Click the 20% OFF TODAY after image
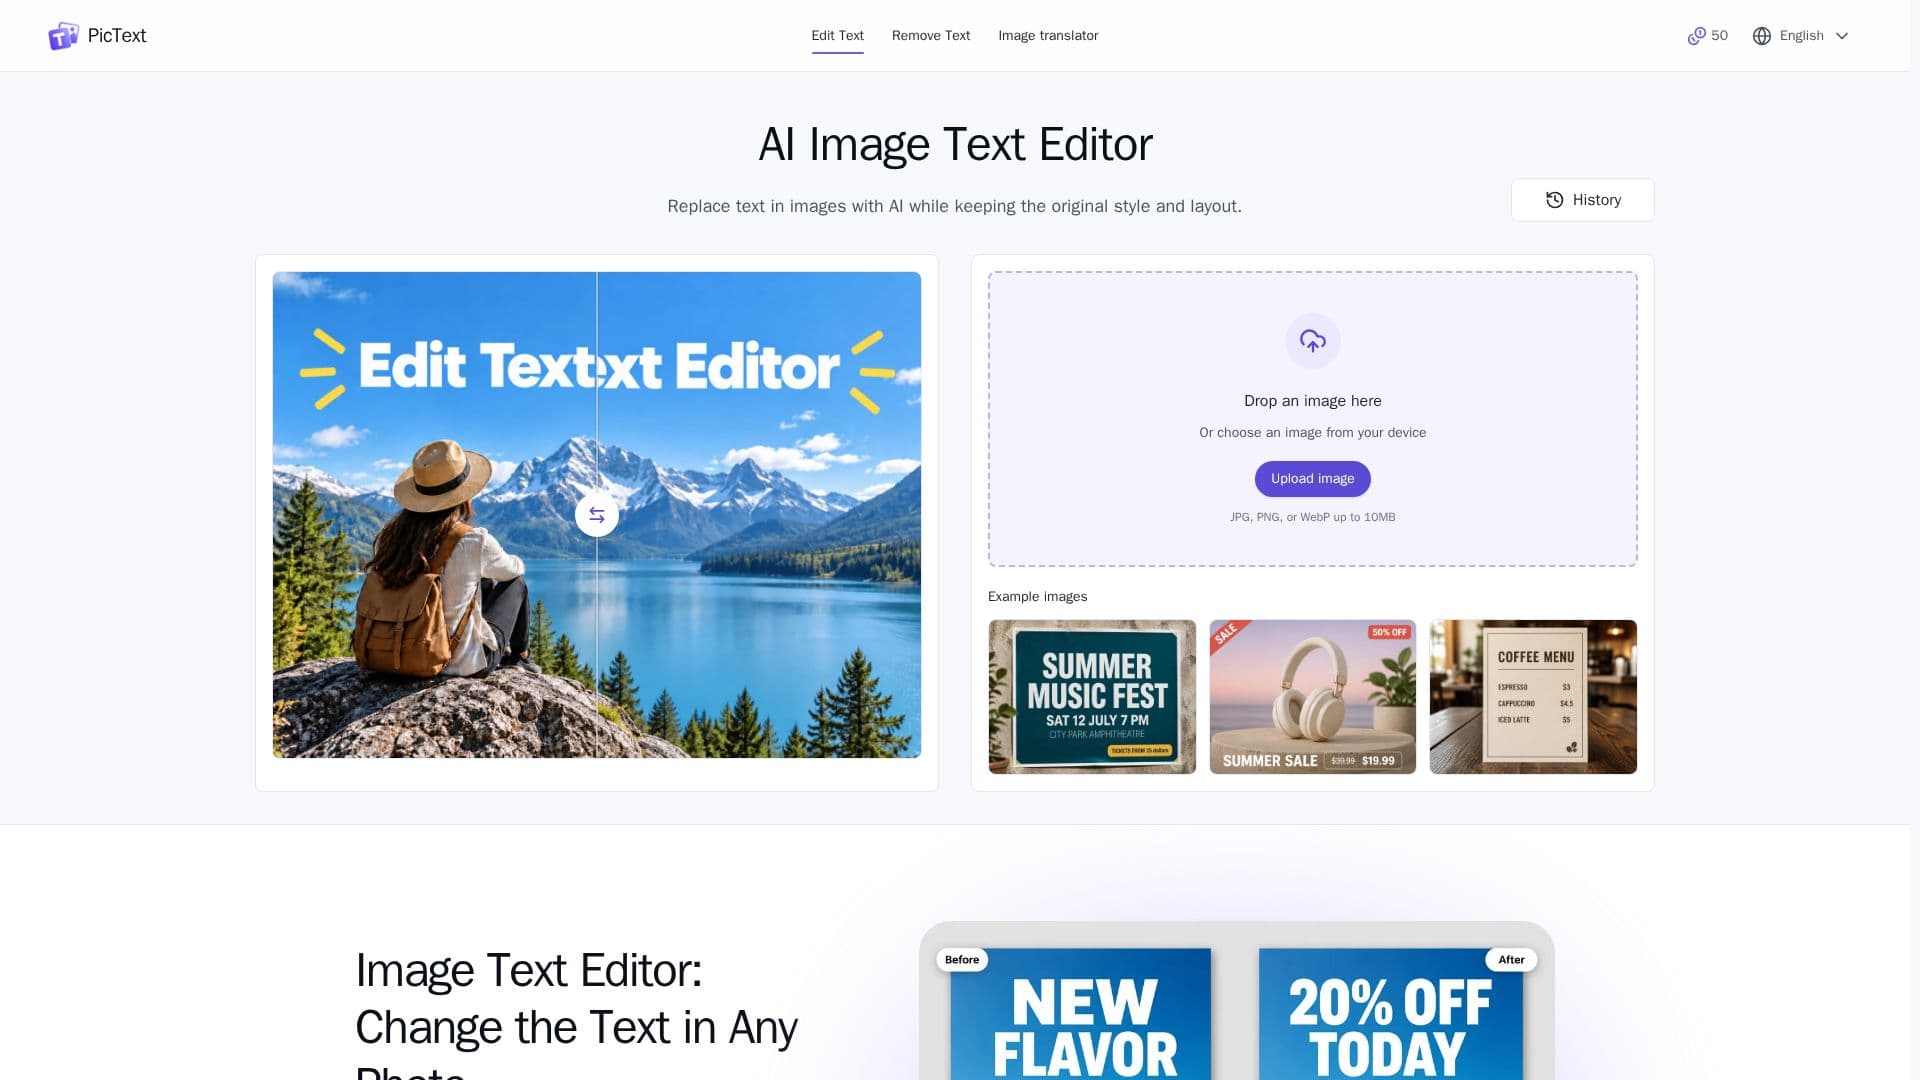The width and height of the screenshot is (1920, 1080). (1391, 1014)
